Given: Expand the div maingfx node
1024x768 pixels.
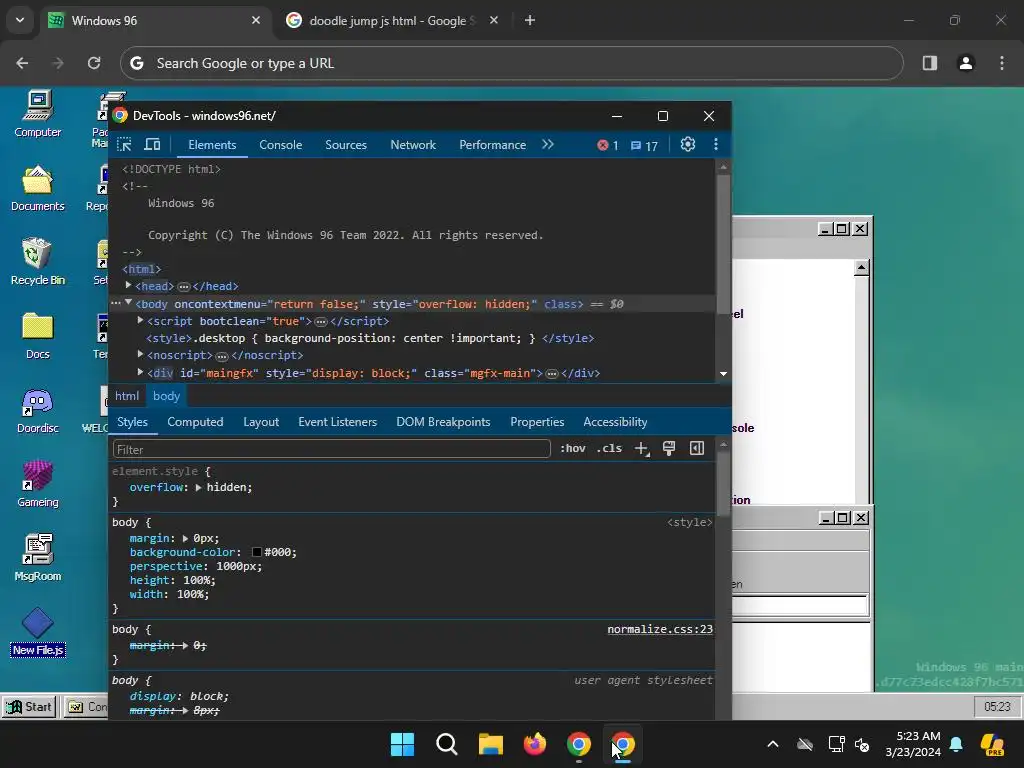Looking at the screenshot, I should click(140, 372).
